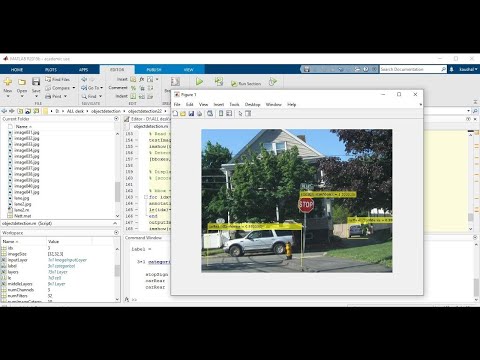Click the Run and Time icon

pos(273,82)
